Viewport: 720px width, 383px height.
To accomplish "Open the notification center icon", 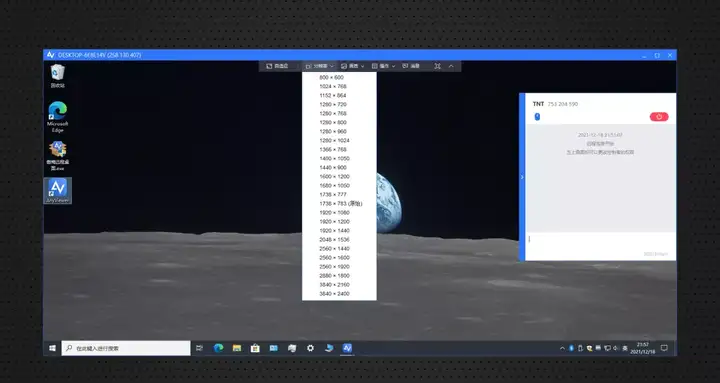I will (x=664, y=348).
